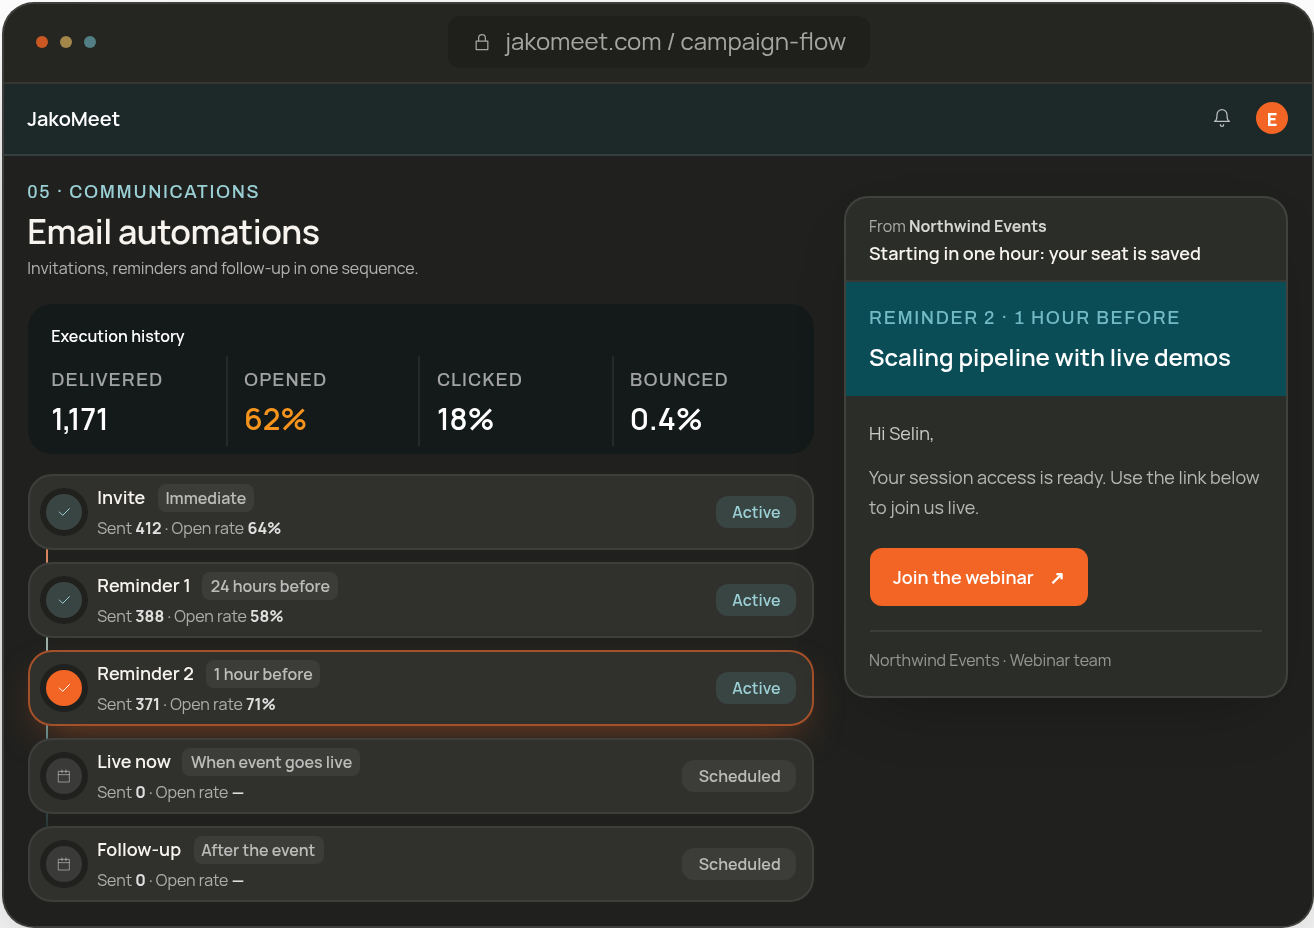
Task: Click the From Northwind Events sender line
Action: pyautogui.click(x=957, y=226)
